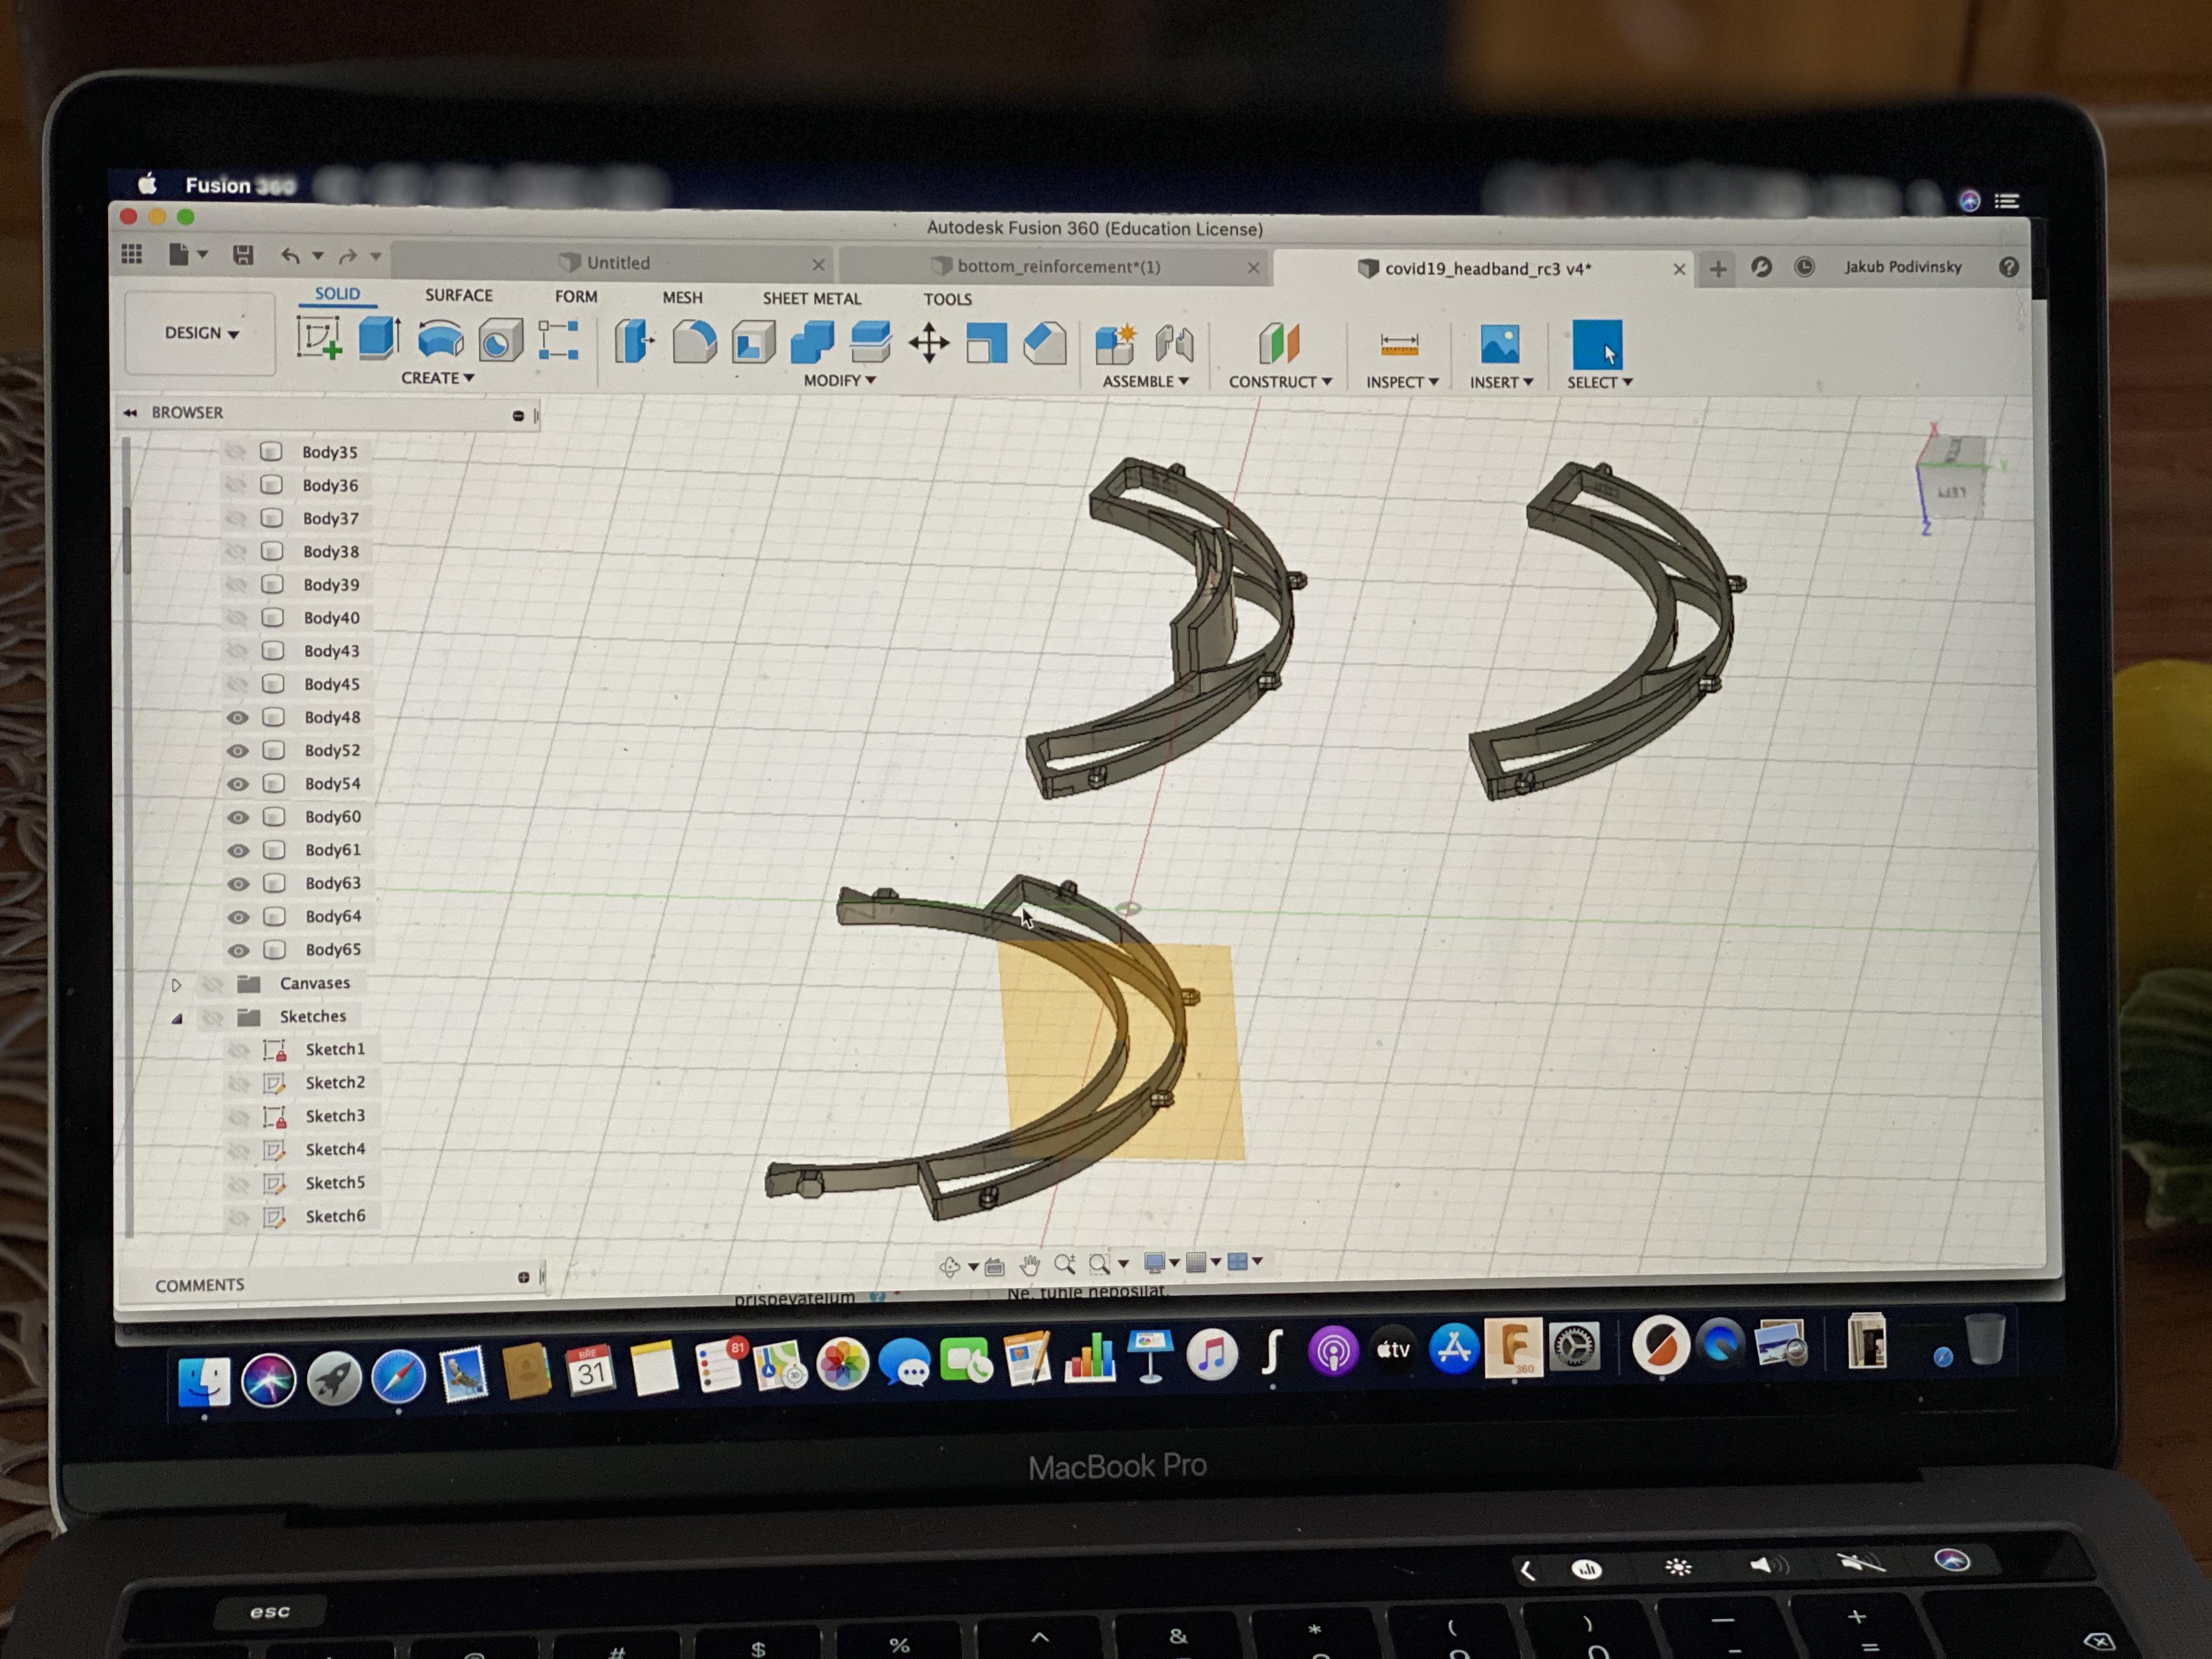
Task: Select the Extrude tool in Create
Action: [x=379, y=338]
